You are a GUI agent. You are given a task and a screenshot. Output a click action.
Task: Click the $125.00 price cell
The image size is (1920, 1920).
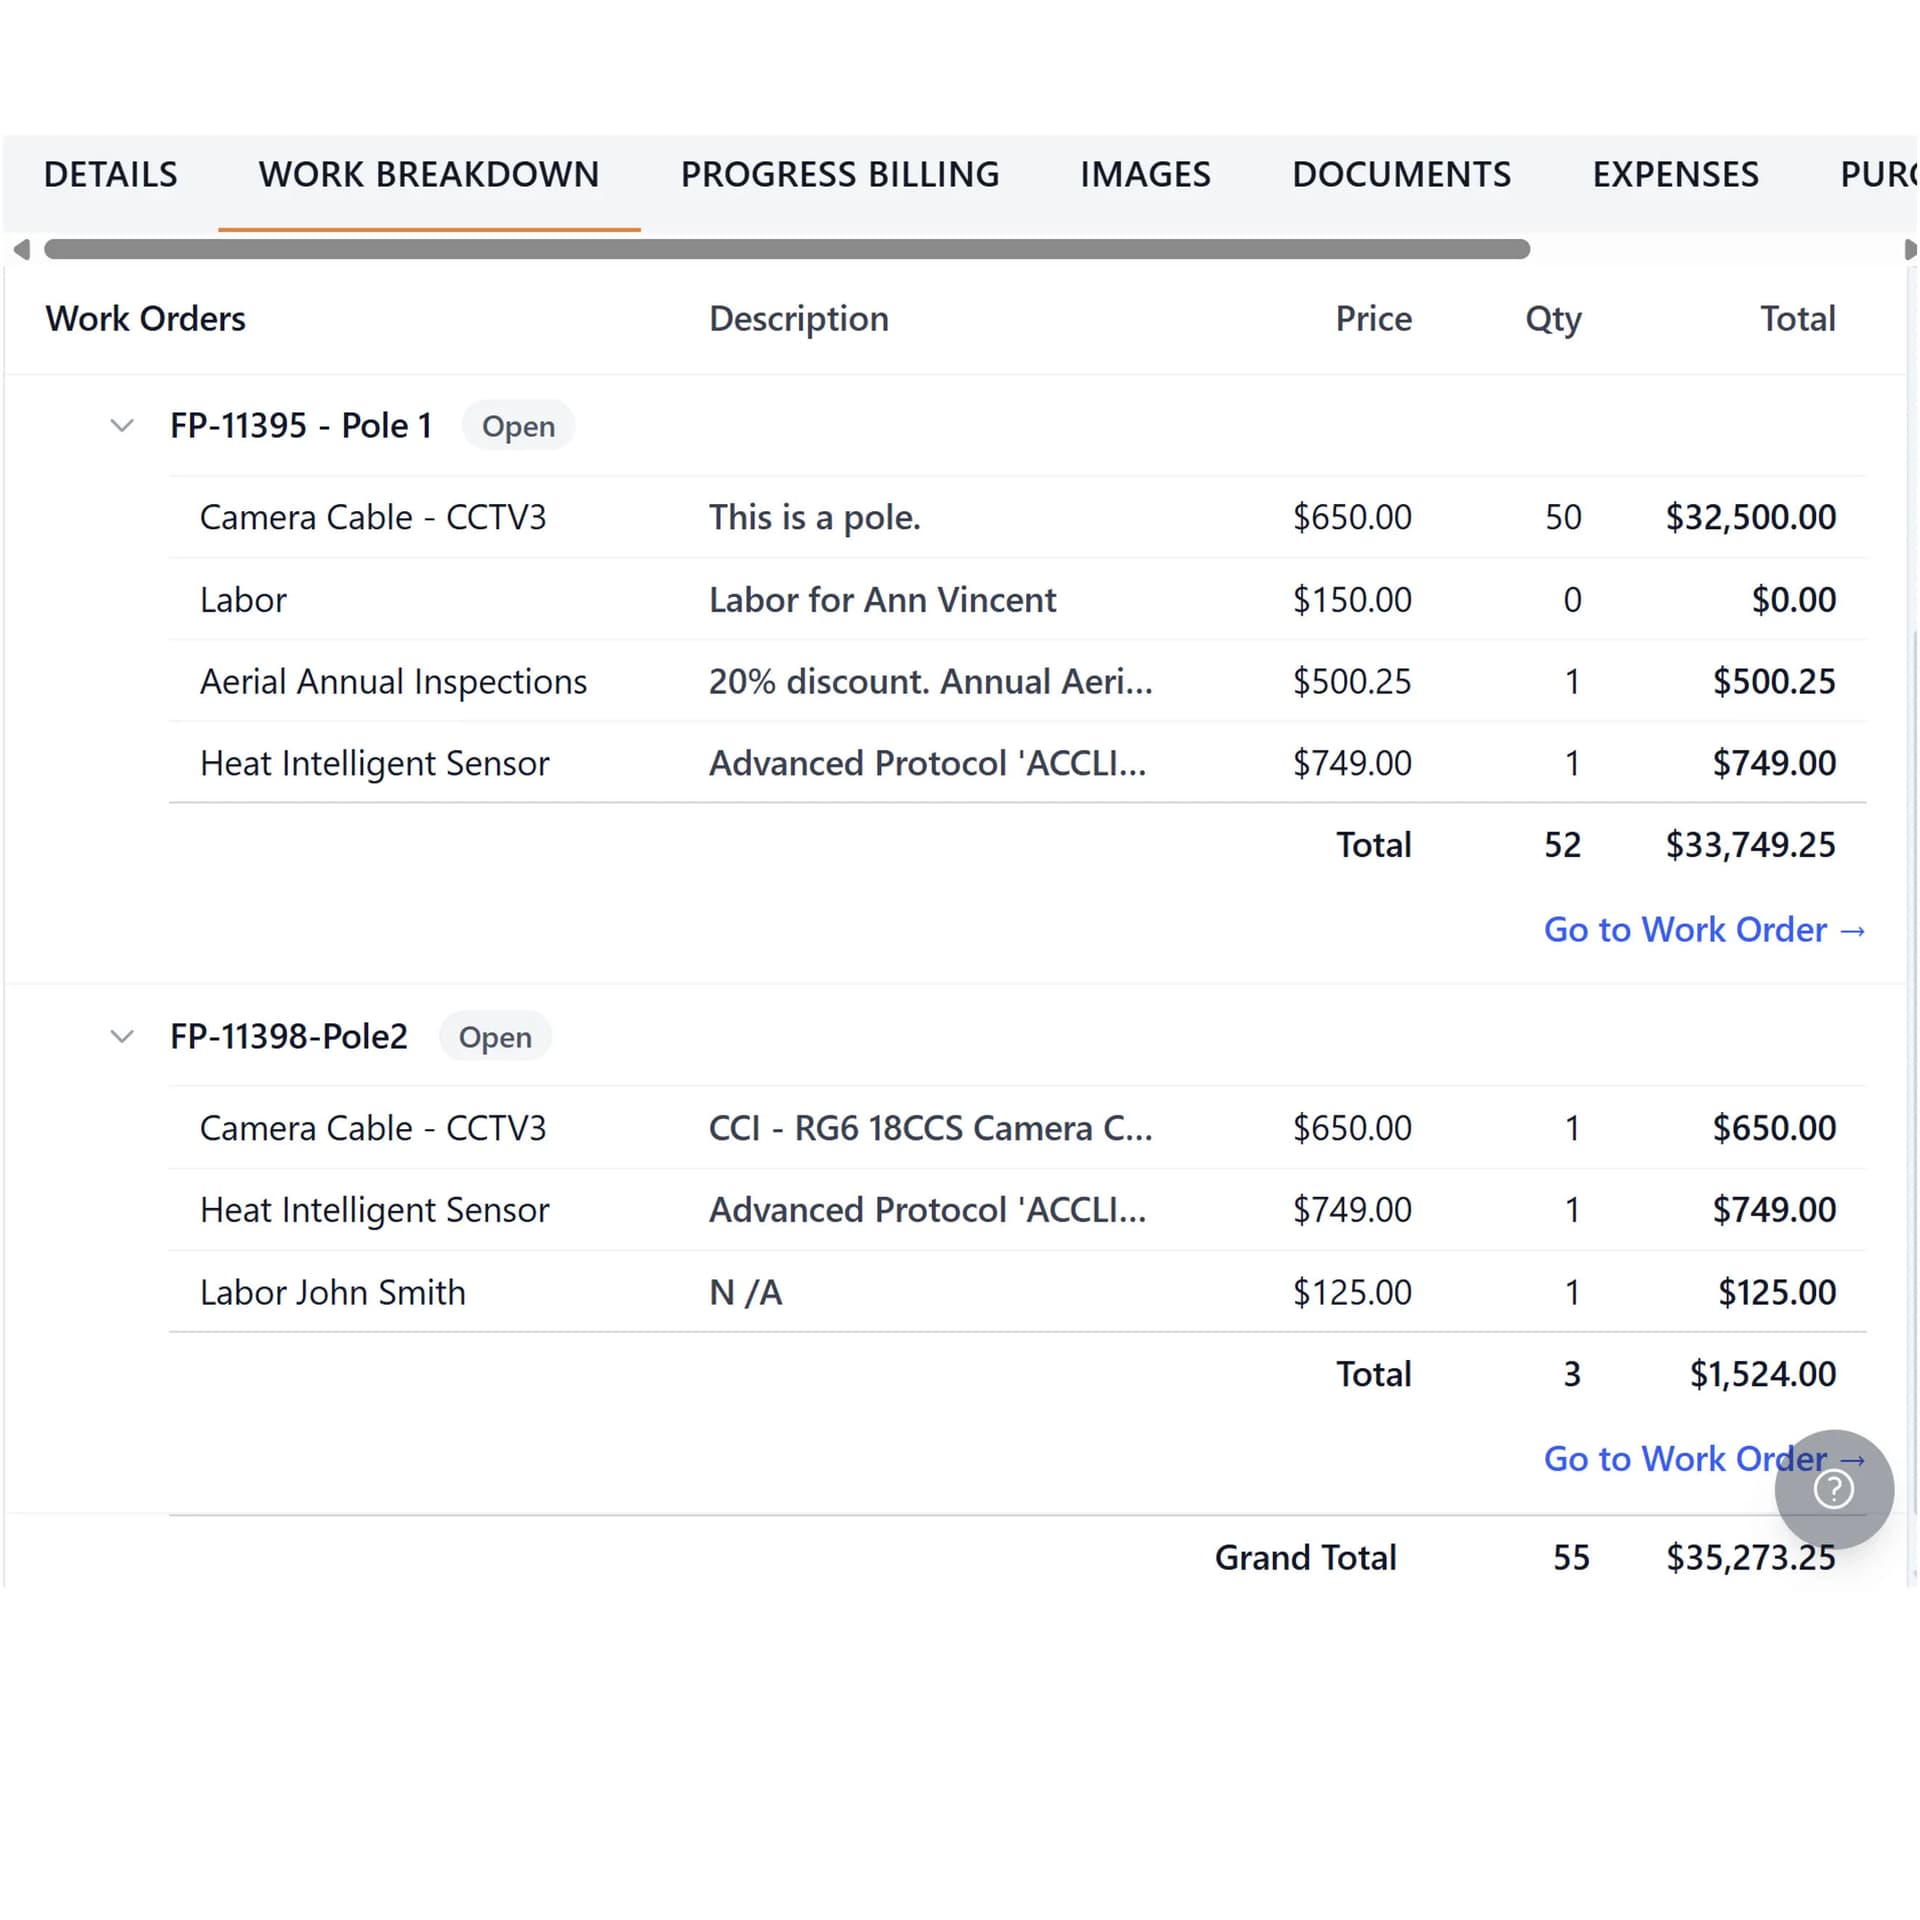click(x=1352, y=1292)
